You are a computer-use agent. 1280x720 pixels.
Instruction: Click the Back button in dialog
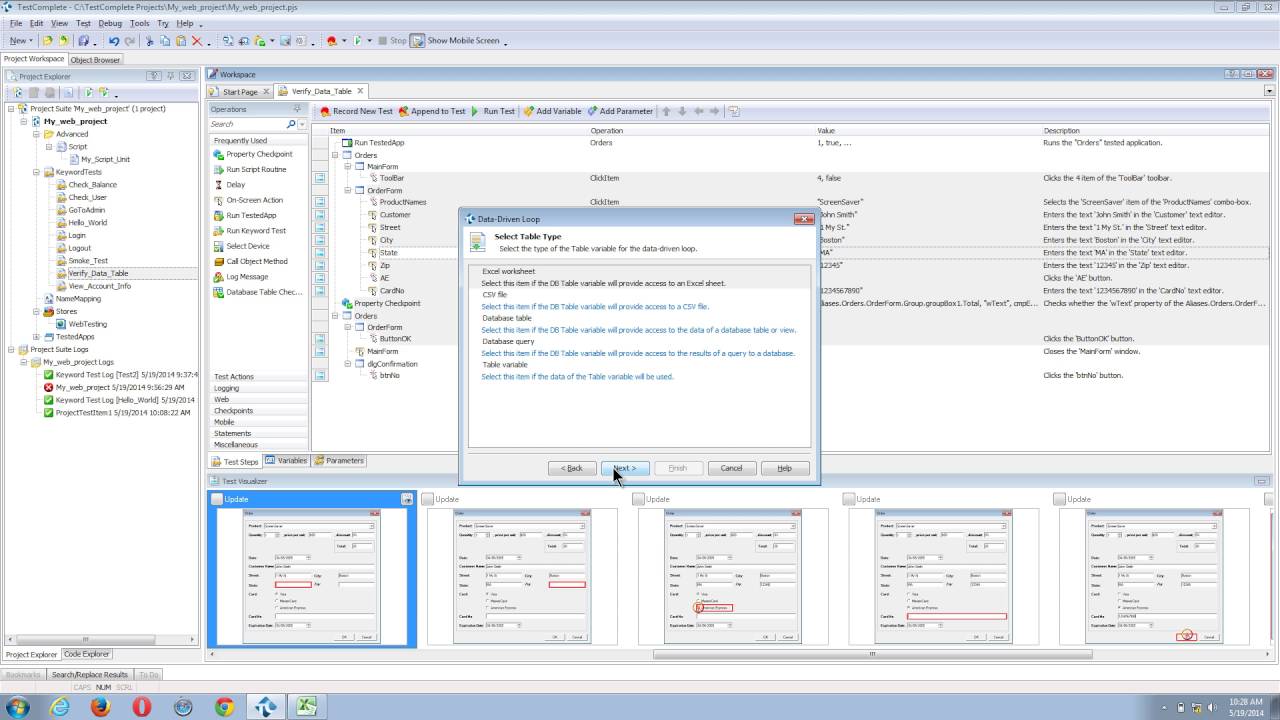(572, 468)
